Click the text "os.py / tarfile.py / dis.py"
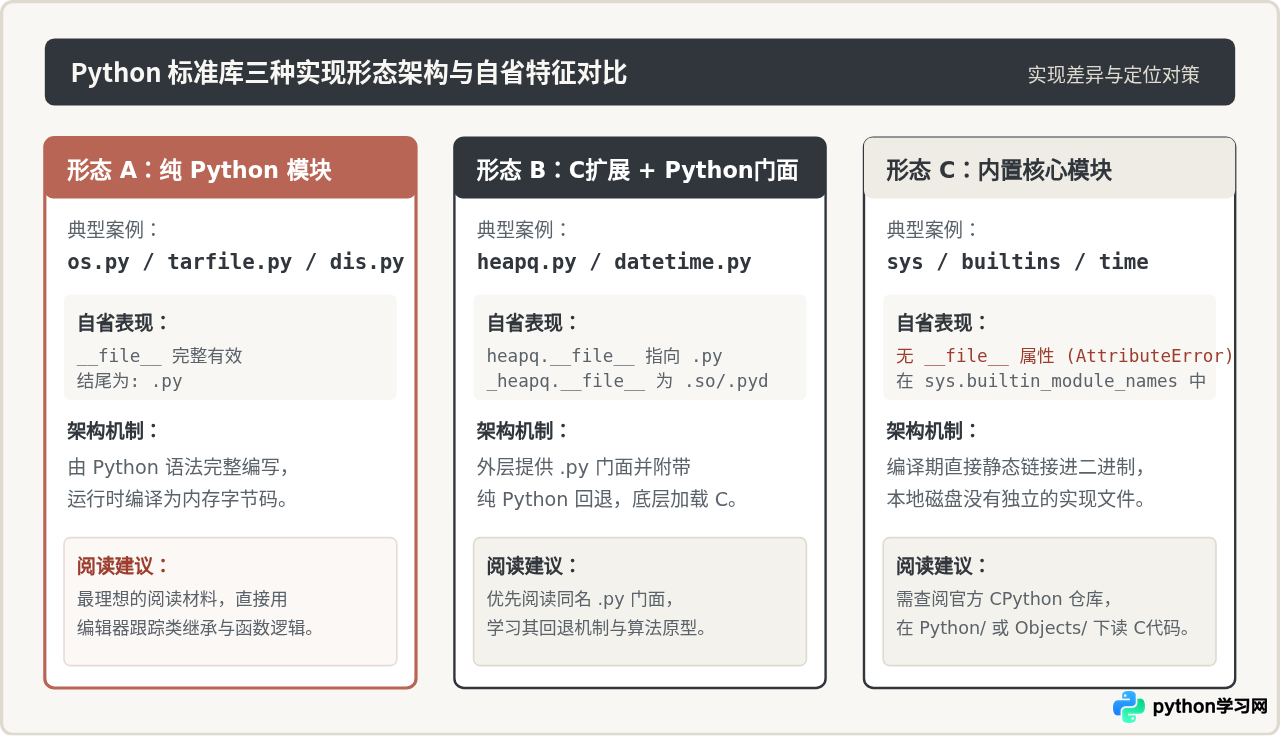 point(236,262)
